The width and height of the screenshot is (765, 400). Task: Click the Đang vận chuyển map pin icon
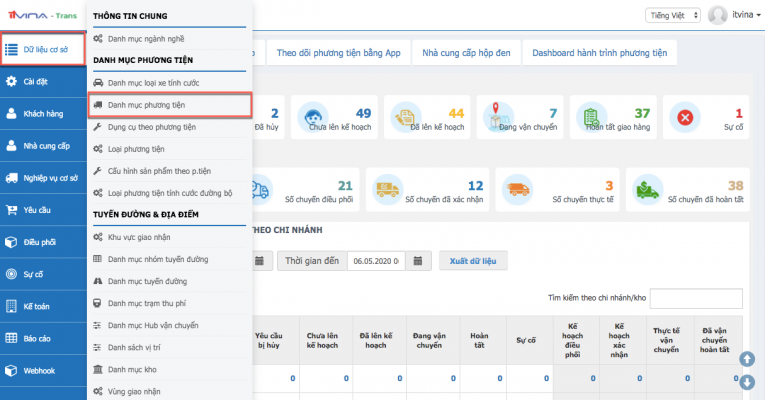coord(498,117)
